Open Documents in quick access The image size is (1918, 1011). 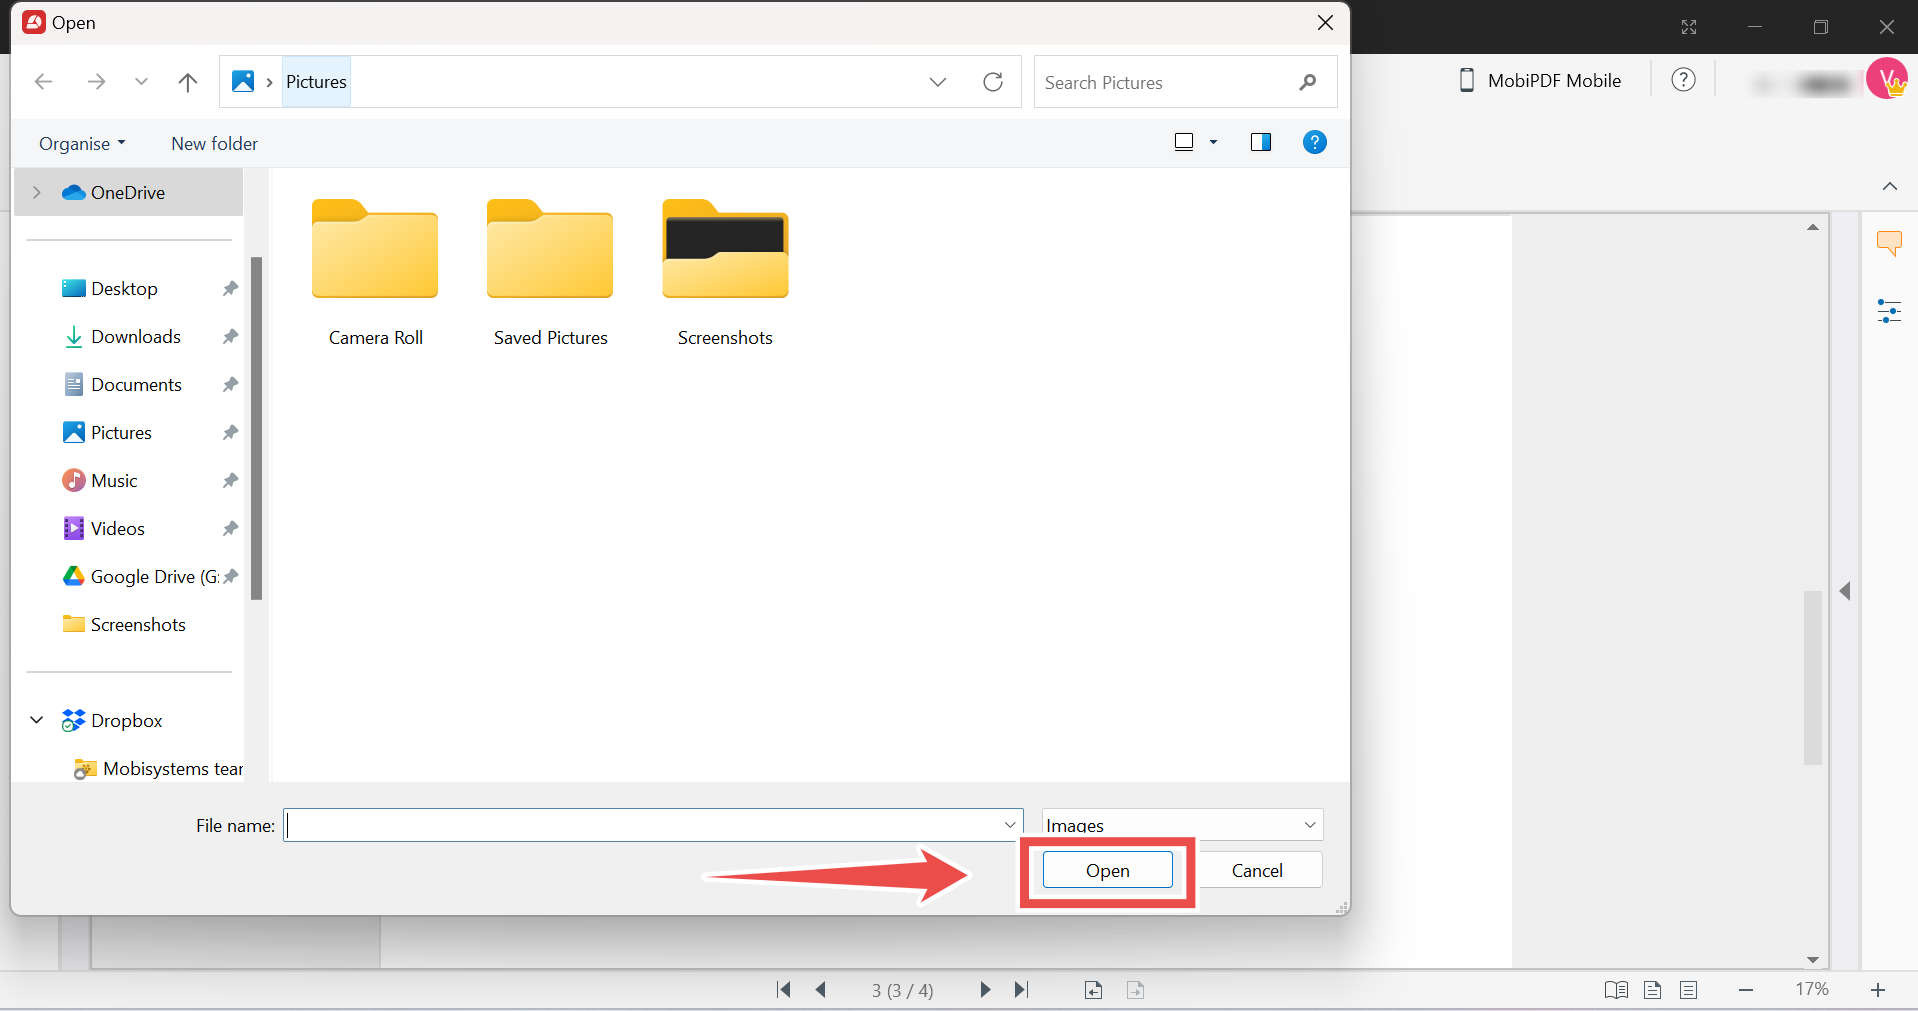click(x=136, y=384)
